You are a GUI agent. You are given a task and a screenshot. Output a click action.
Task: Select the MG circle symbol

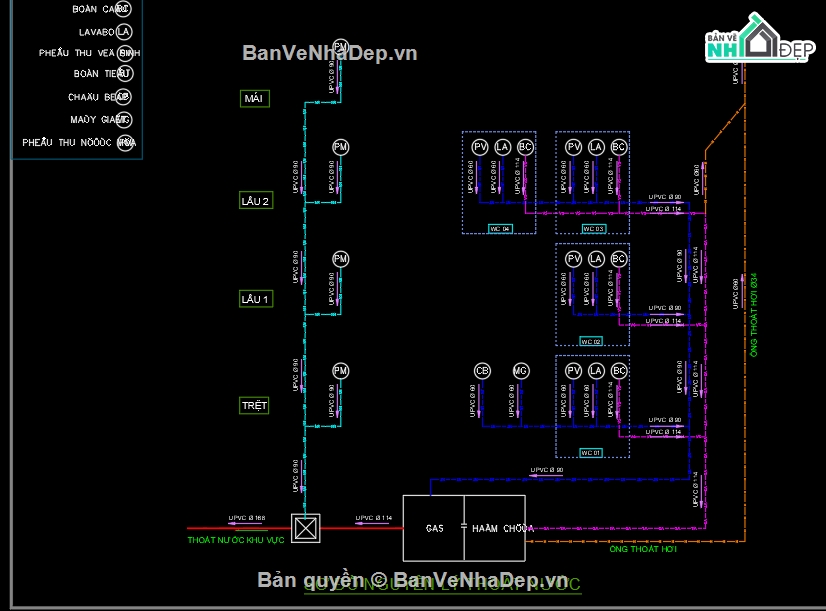click(x=520, y=371)
